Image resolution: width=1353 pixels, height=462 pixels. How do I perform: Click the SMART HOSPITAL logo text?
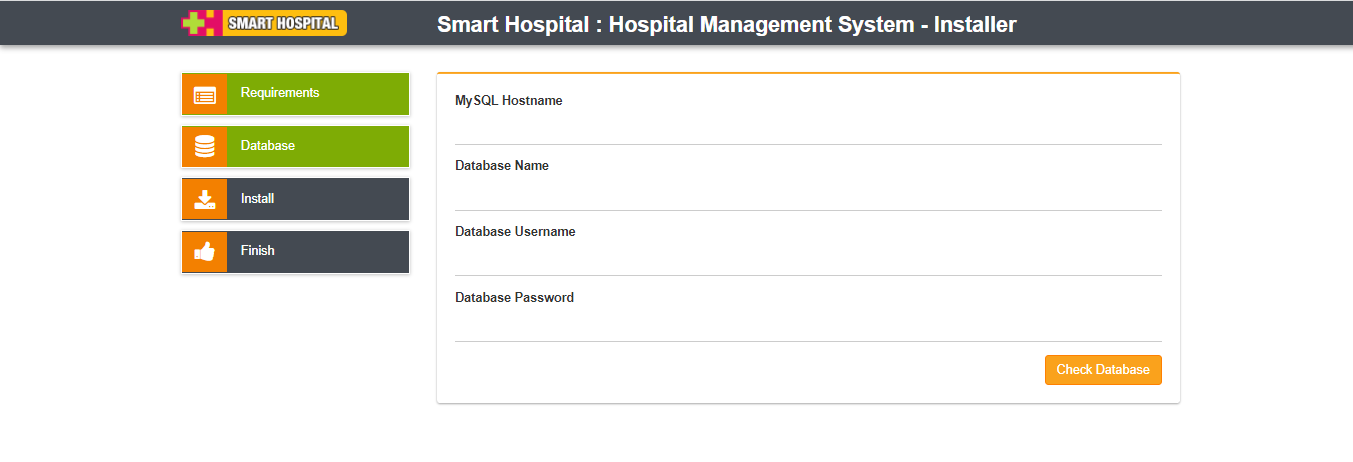[283, 23]
